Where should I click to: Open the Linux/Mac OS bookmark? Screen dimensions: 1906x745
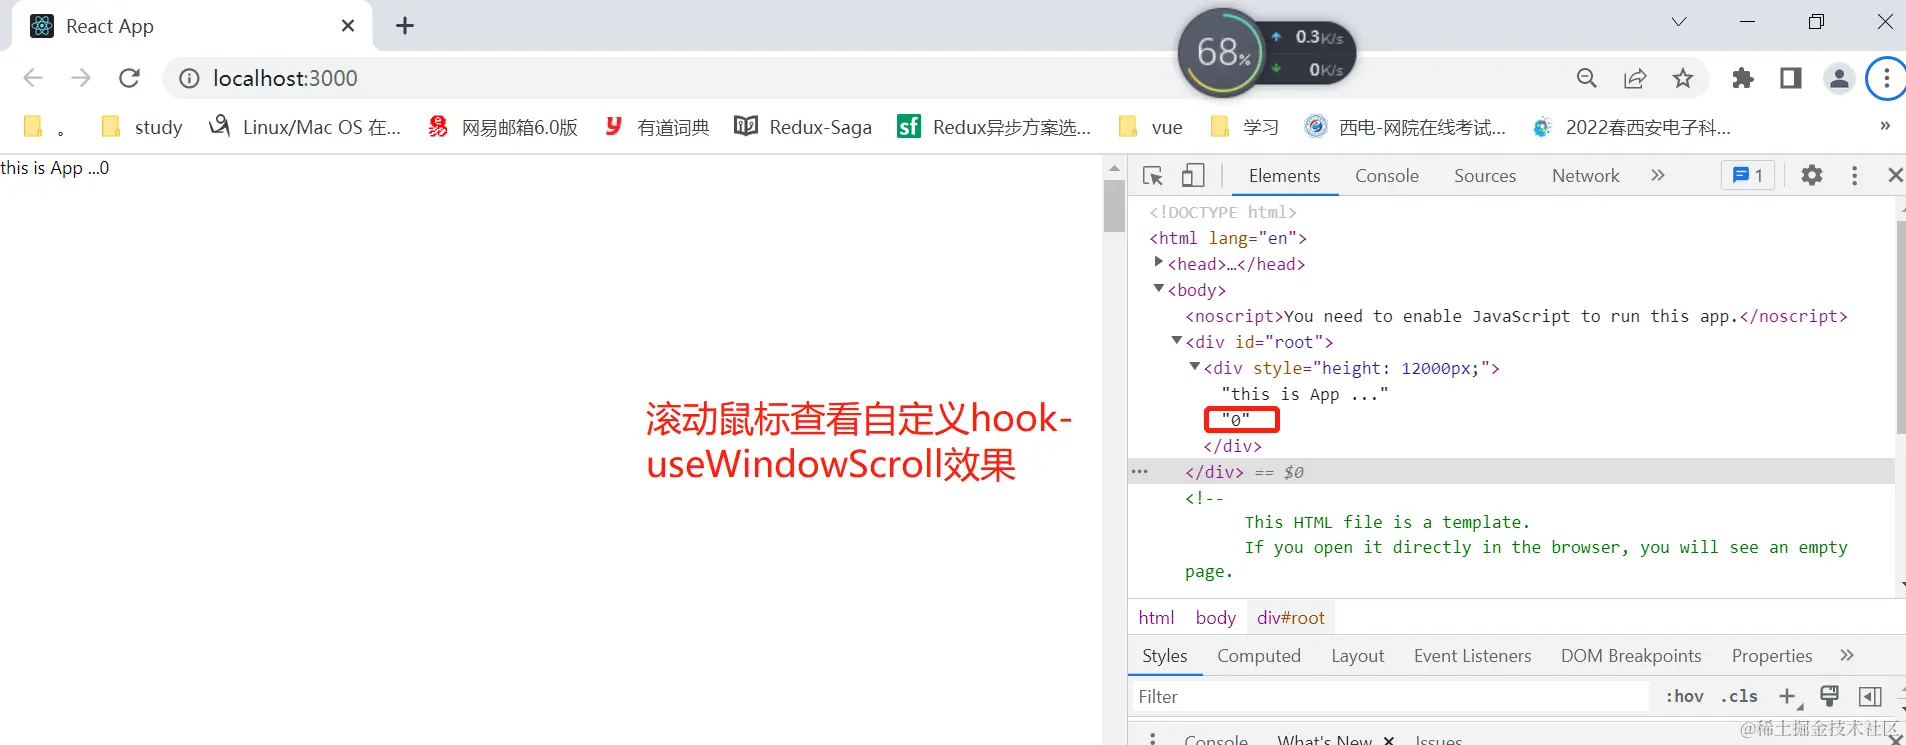click(304, 127)
